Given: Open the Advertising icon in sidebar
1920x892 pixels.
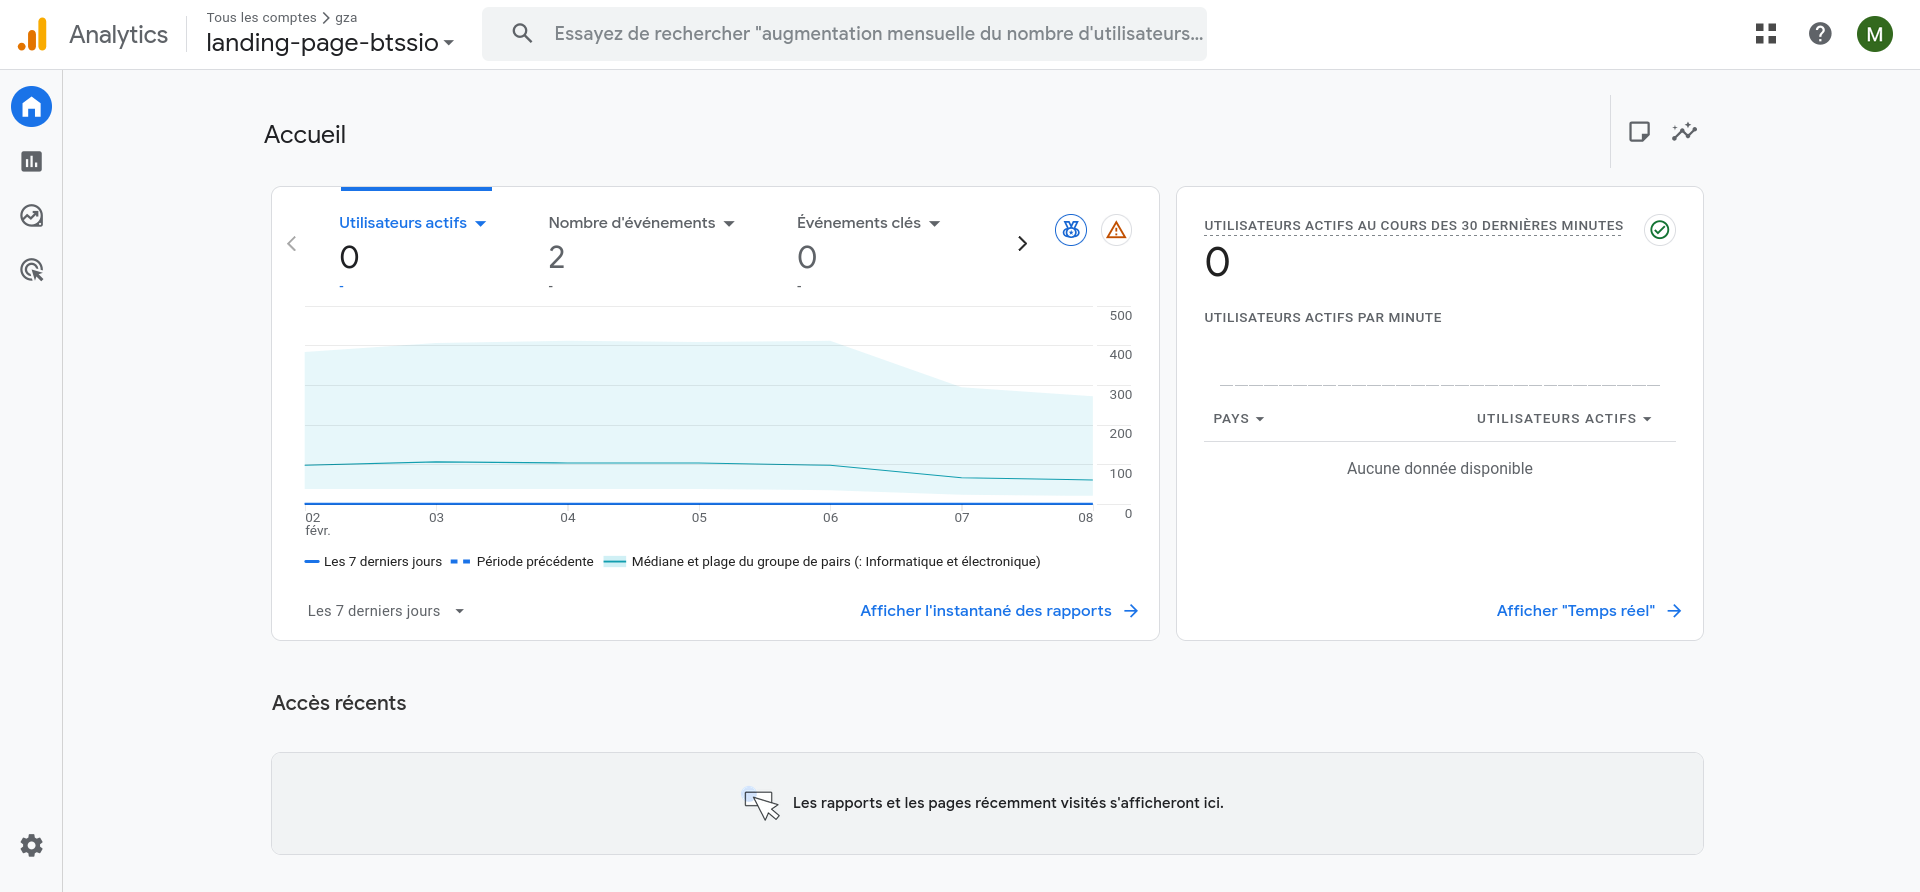Looking at the screenshot, I should (31, 270).
